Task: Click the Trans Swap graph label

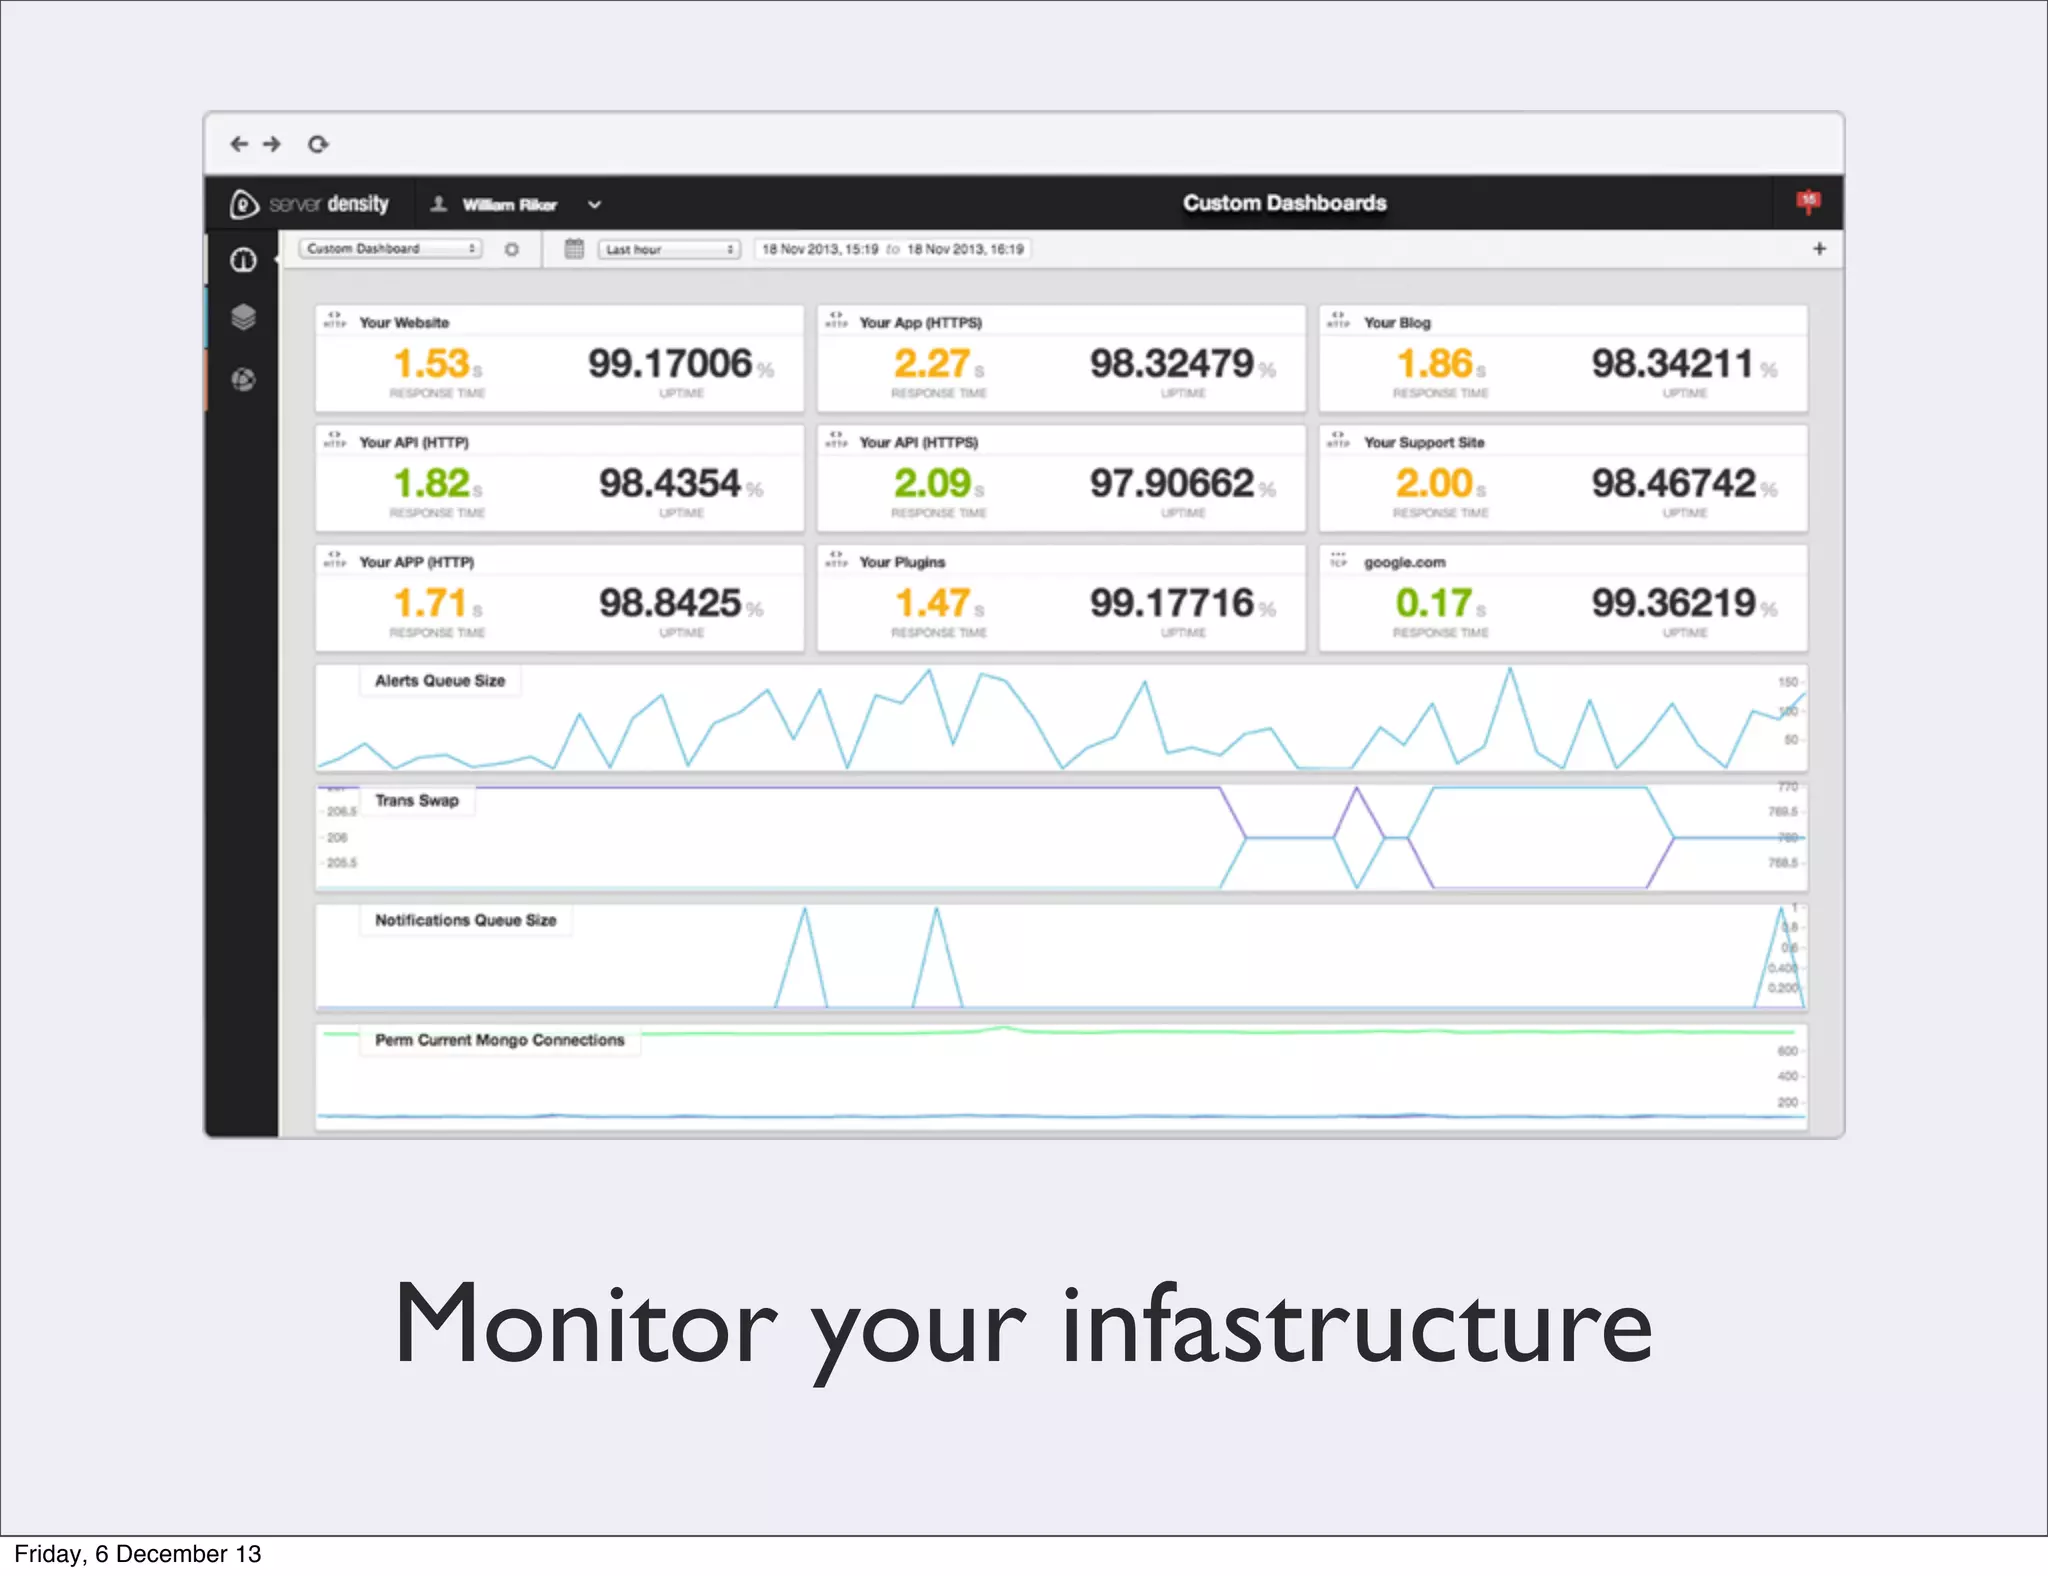Action: 417,801
